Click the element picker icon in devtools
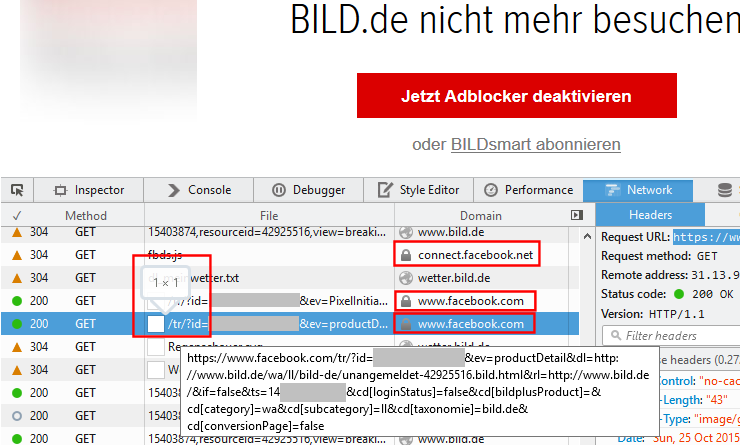Image resolution: width=740 pixels, height=445 pixels. (x=17, y=190)
